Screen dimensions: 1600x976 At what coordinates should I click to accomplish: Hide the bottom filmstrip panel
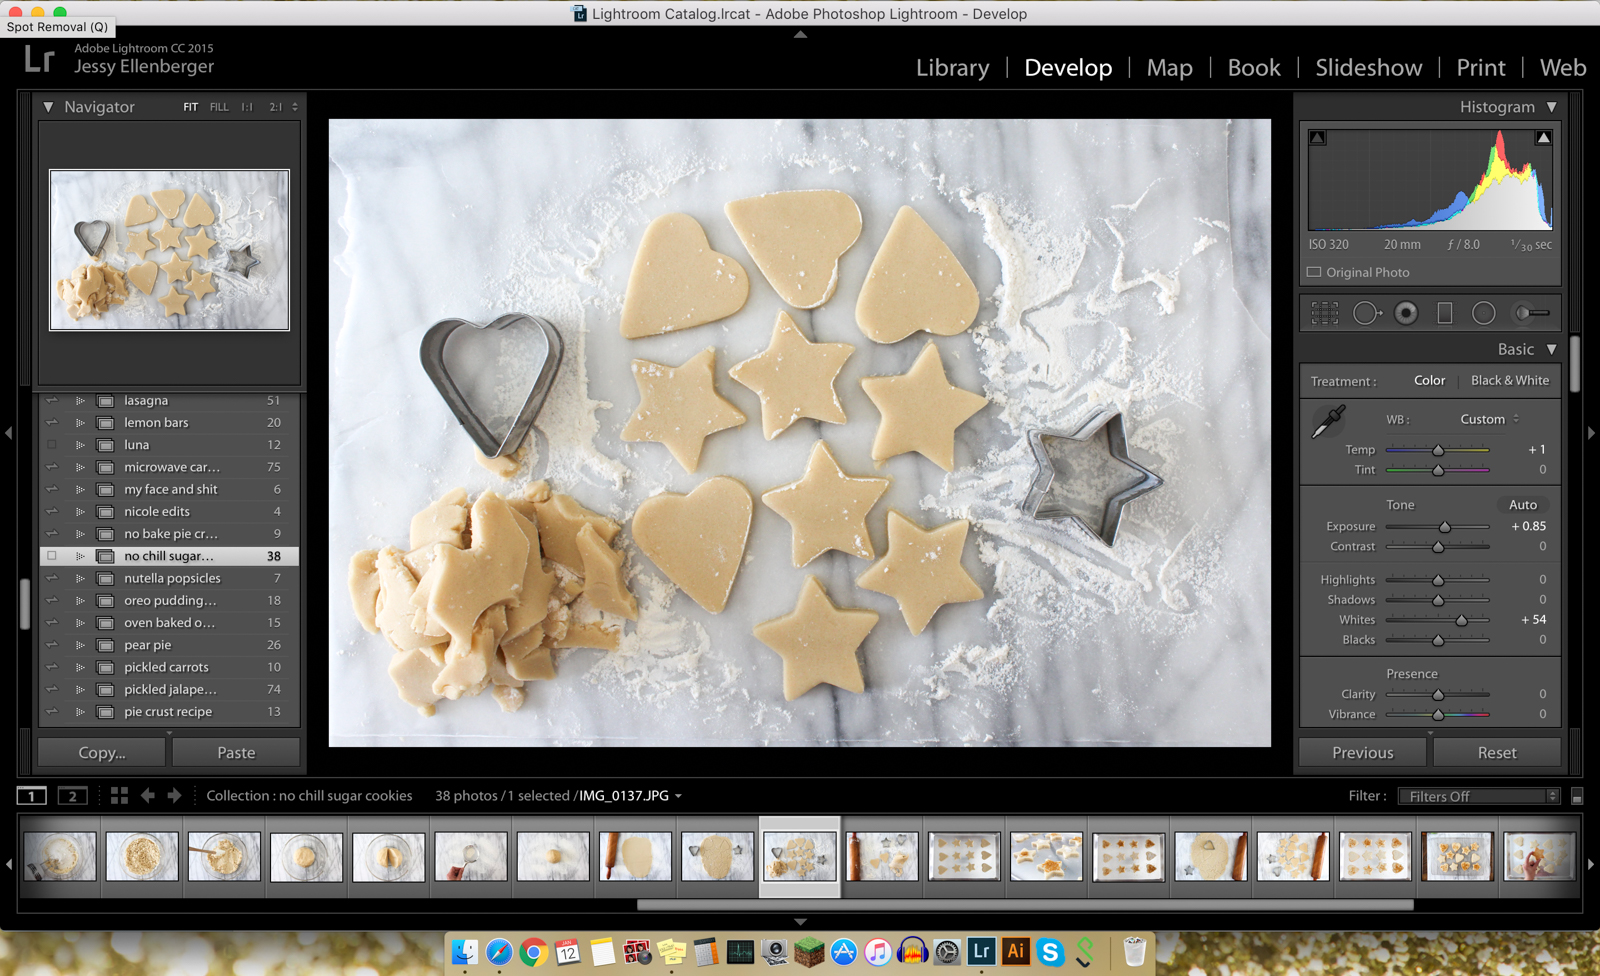pos(800,921)
